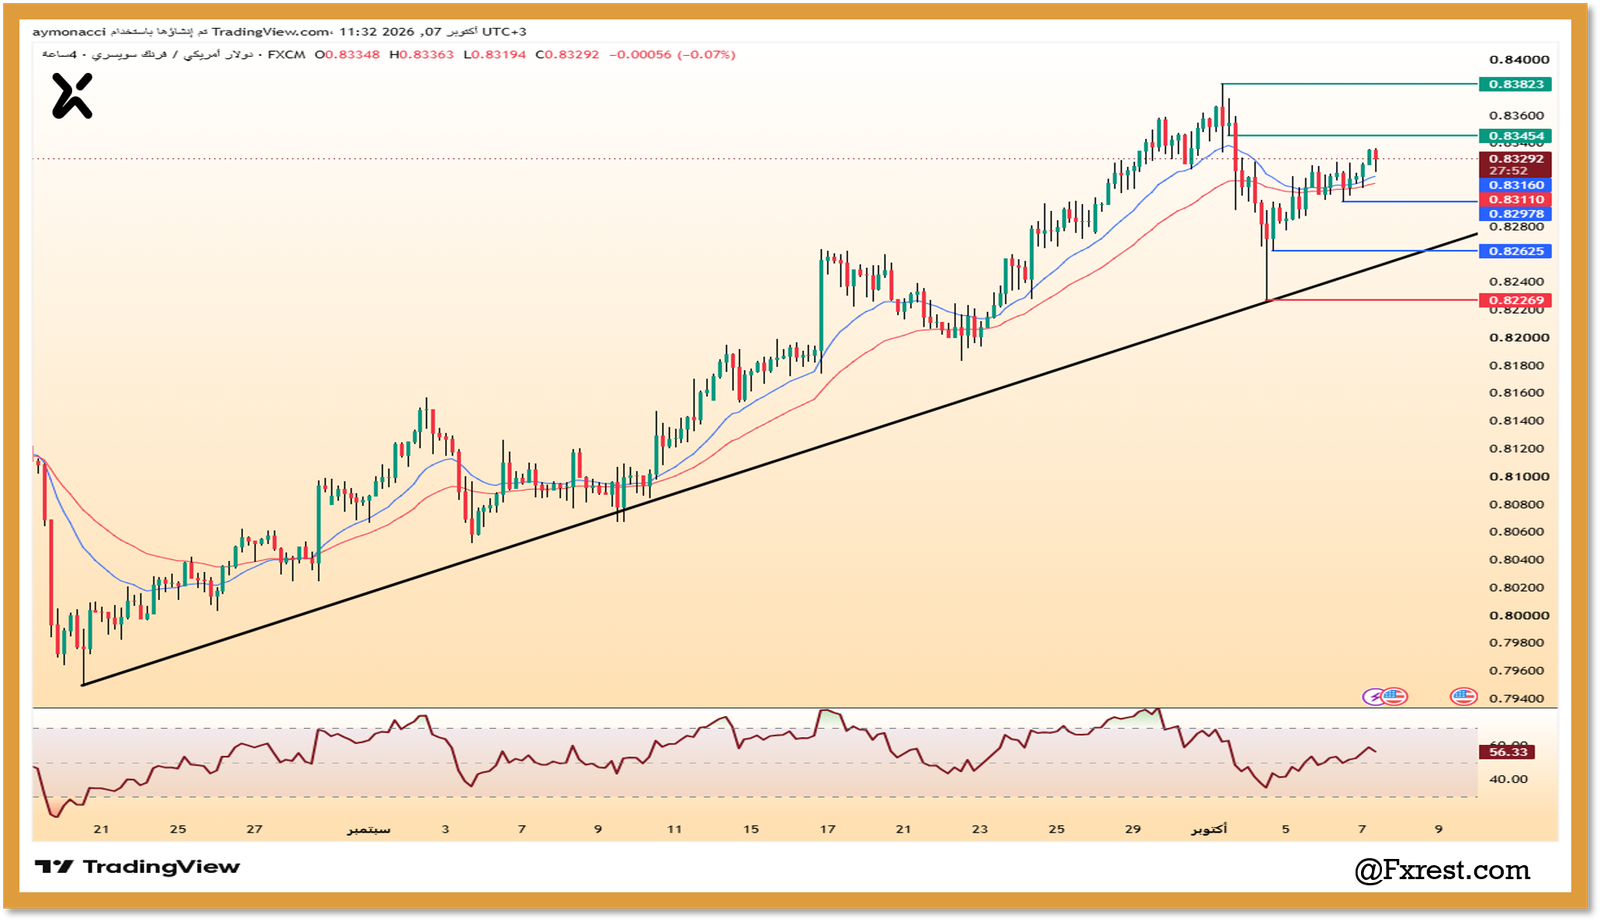Click the سبتمبر month label on time axis
The image size is (1600, 921).
[368, 830]
